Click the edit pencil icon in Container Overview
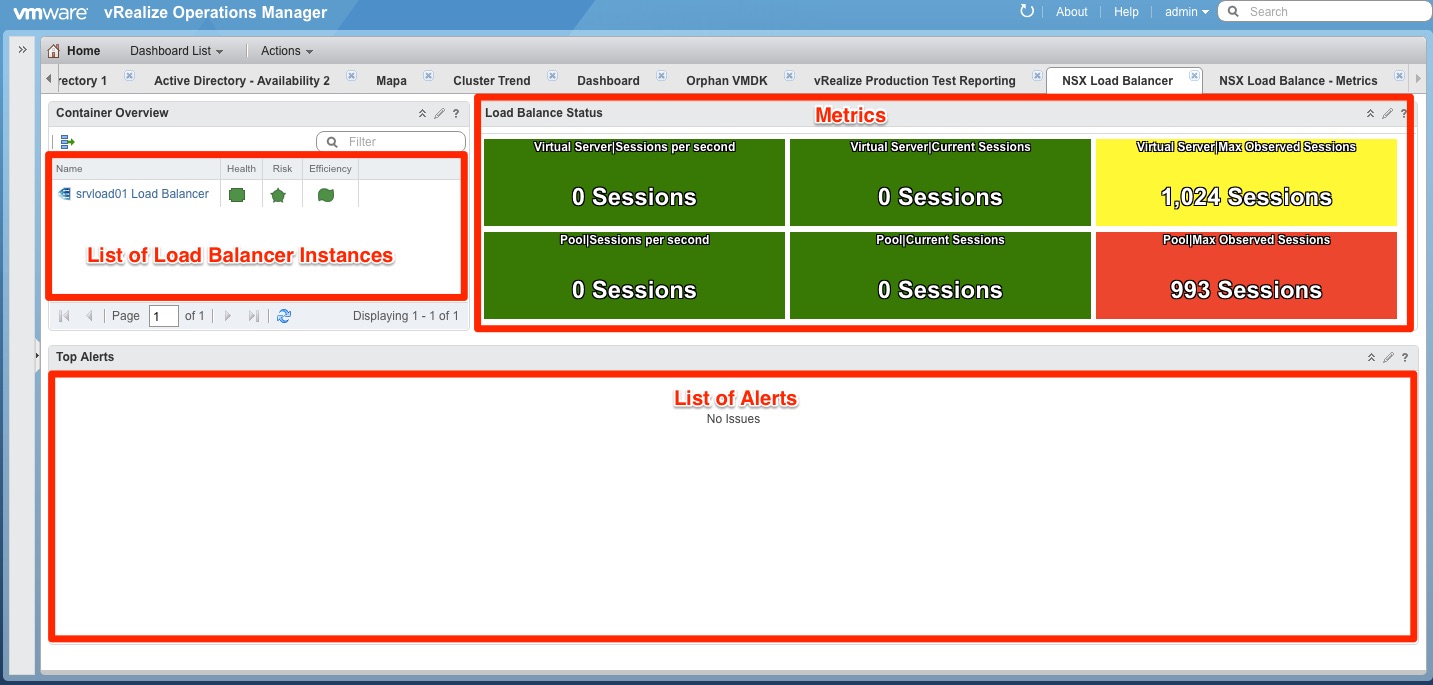This screenshot has height=685, width=1433. [439, 114]
